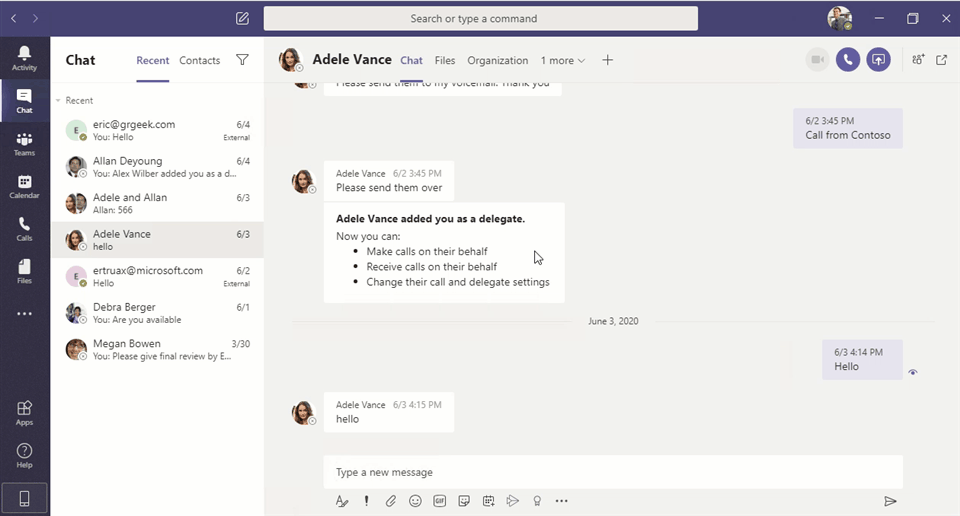
Task: Switch to the Recent tab
Action: point(152,60)
